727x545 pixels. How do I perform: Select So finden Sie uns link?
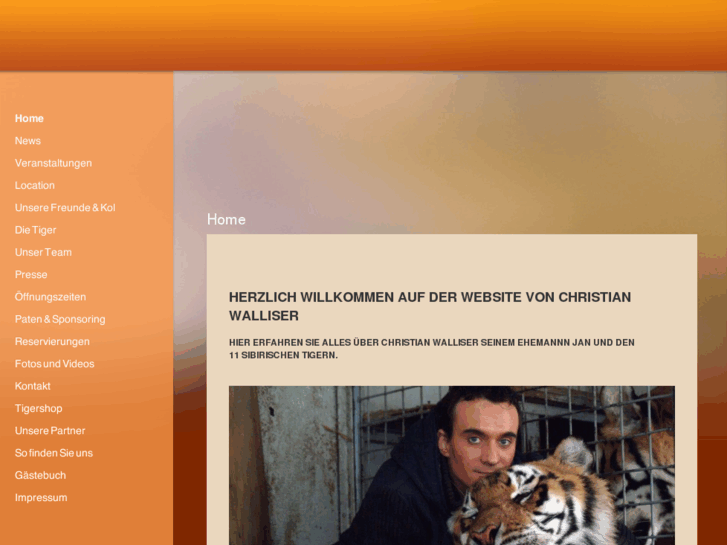[54, 453]
